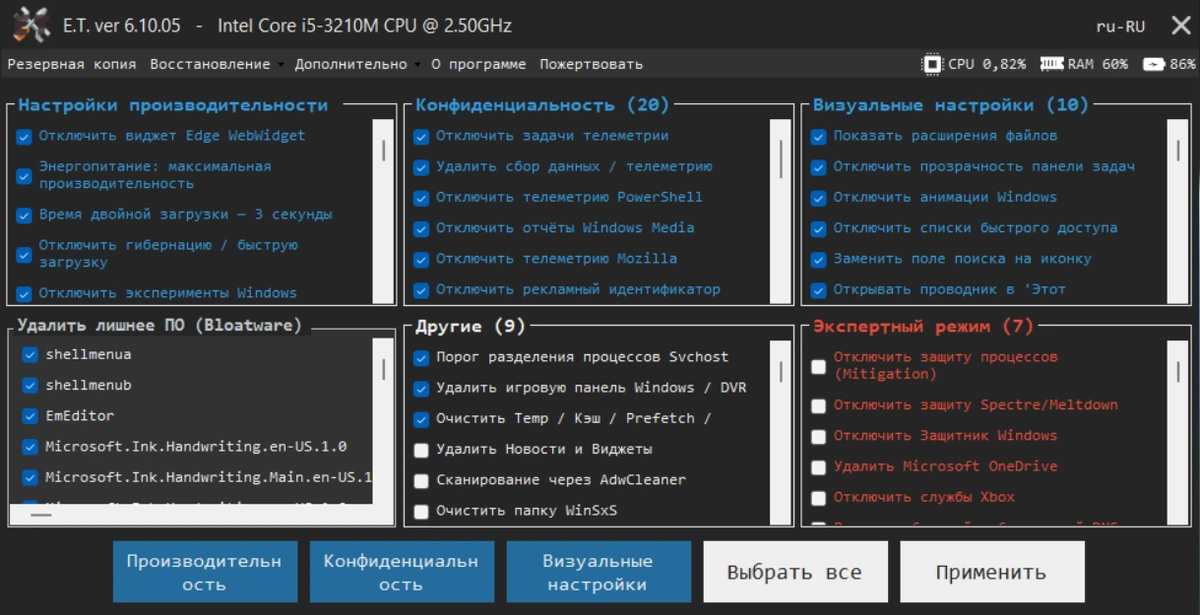Click the battery 86% readout
1200x615 pixels.
(x=1183, y=64)
